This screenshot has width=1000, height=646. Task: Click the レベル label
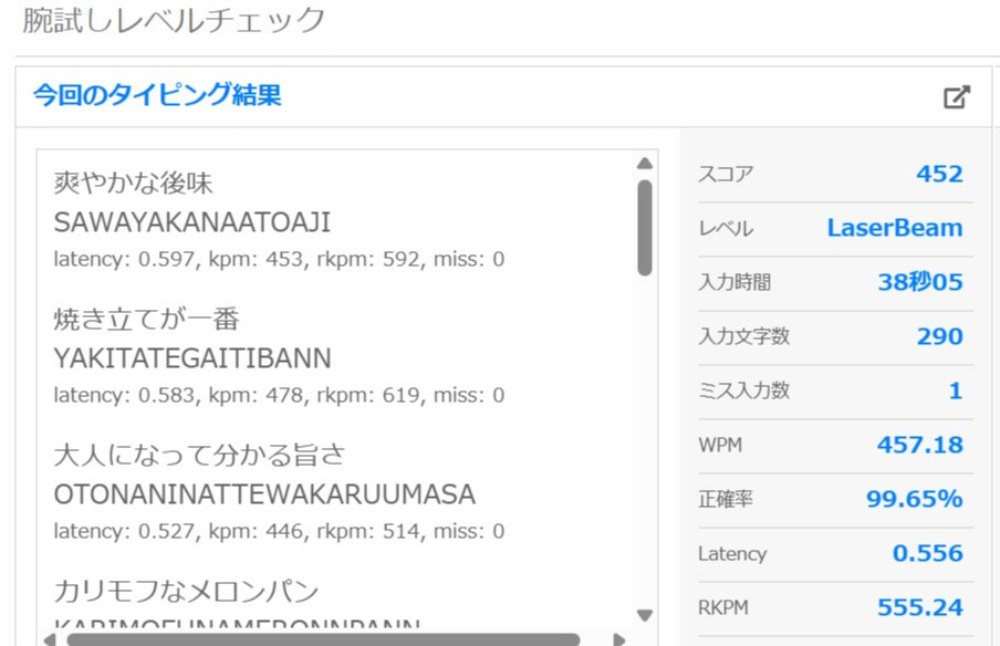coord(726,228)
